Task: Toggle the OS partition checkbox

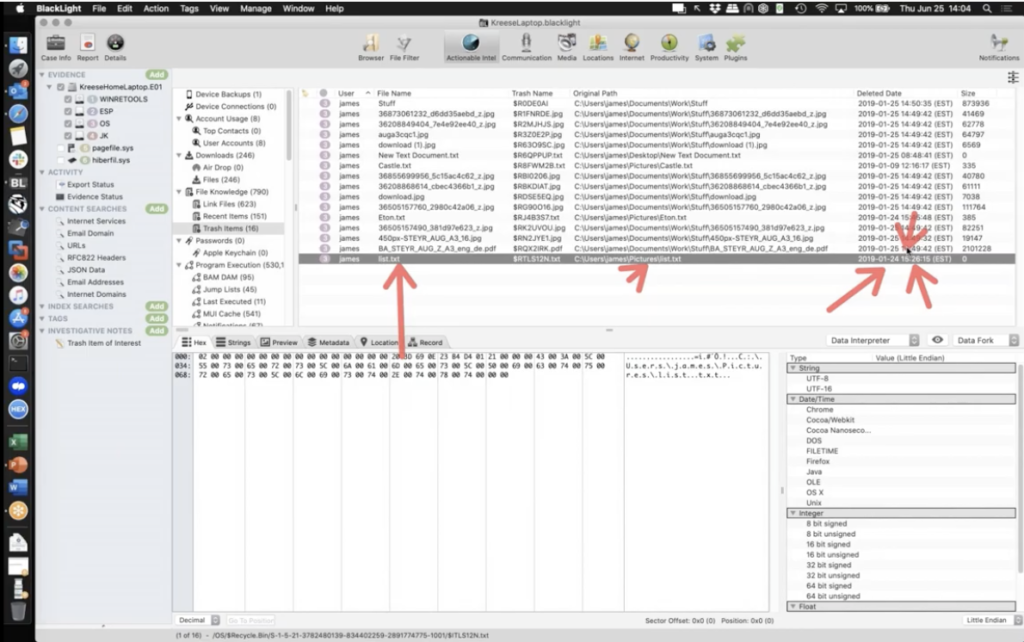Action: click(x=68, y=123)
